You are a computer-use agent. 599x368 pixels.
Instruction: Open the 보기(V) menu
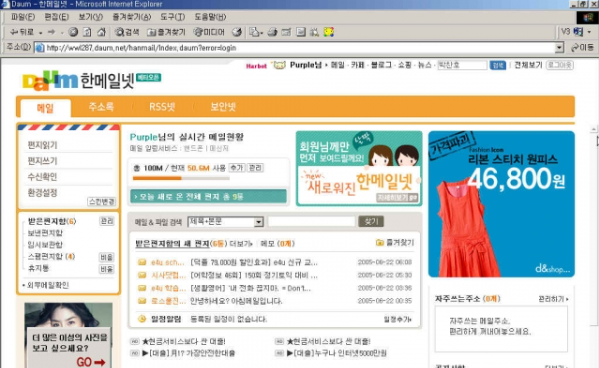tap(91, 17)
